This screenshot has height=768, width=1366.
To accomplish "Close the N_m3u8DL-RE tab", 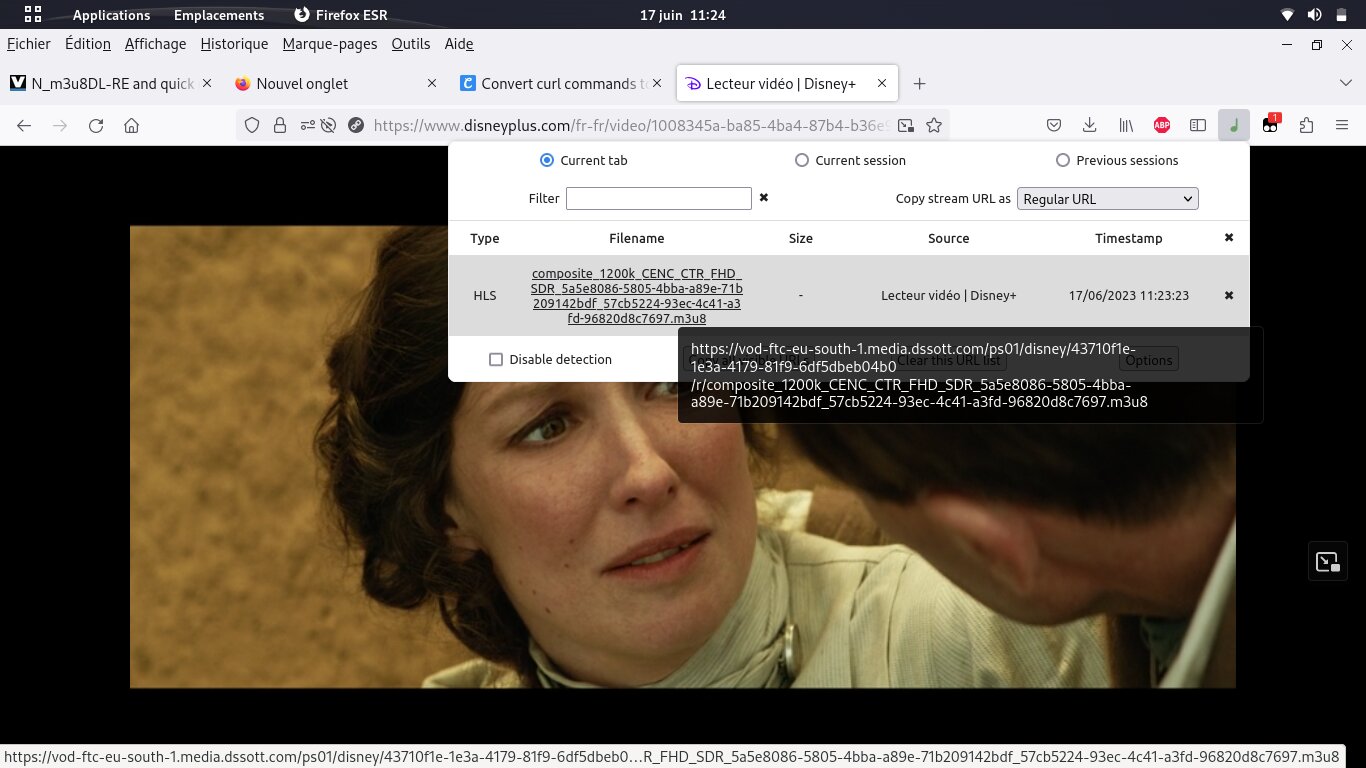I will [x=207, y=84].
